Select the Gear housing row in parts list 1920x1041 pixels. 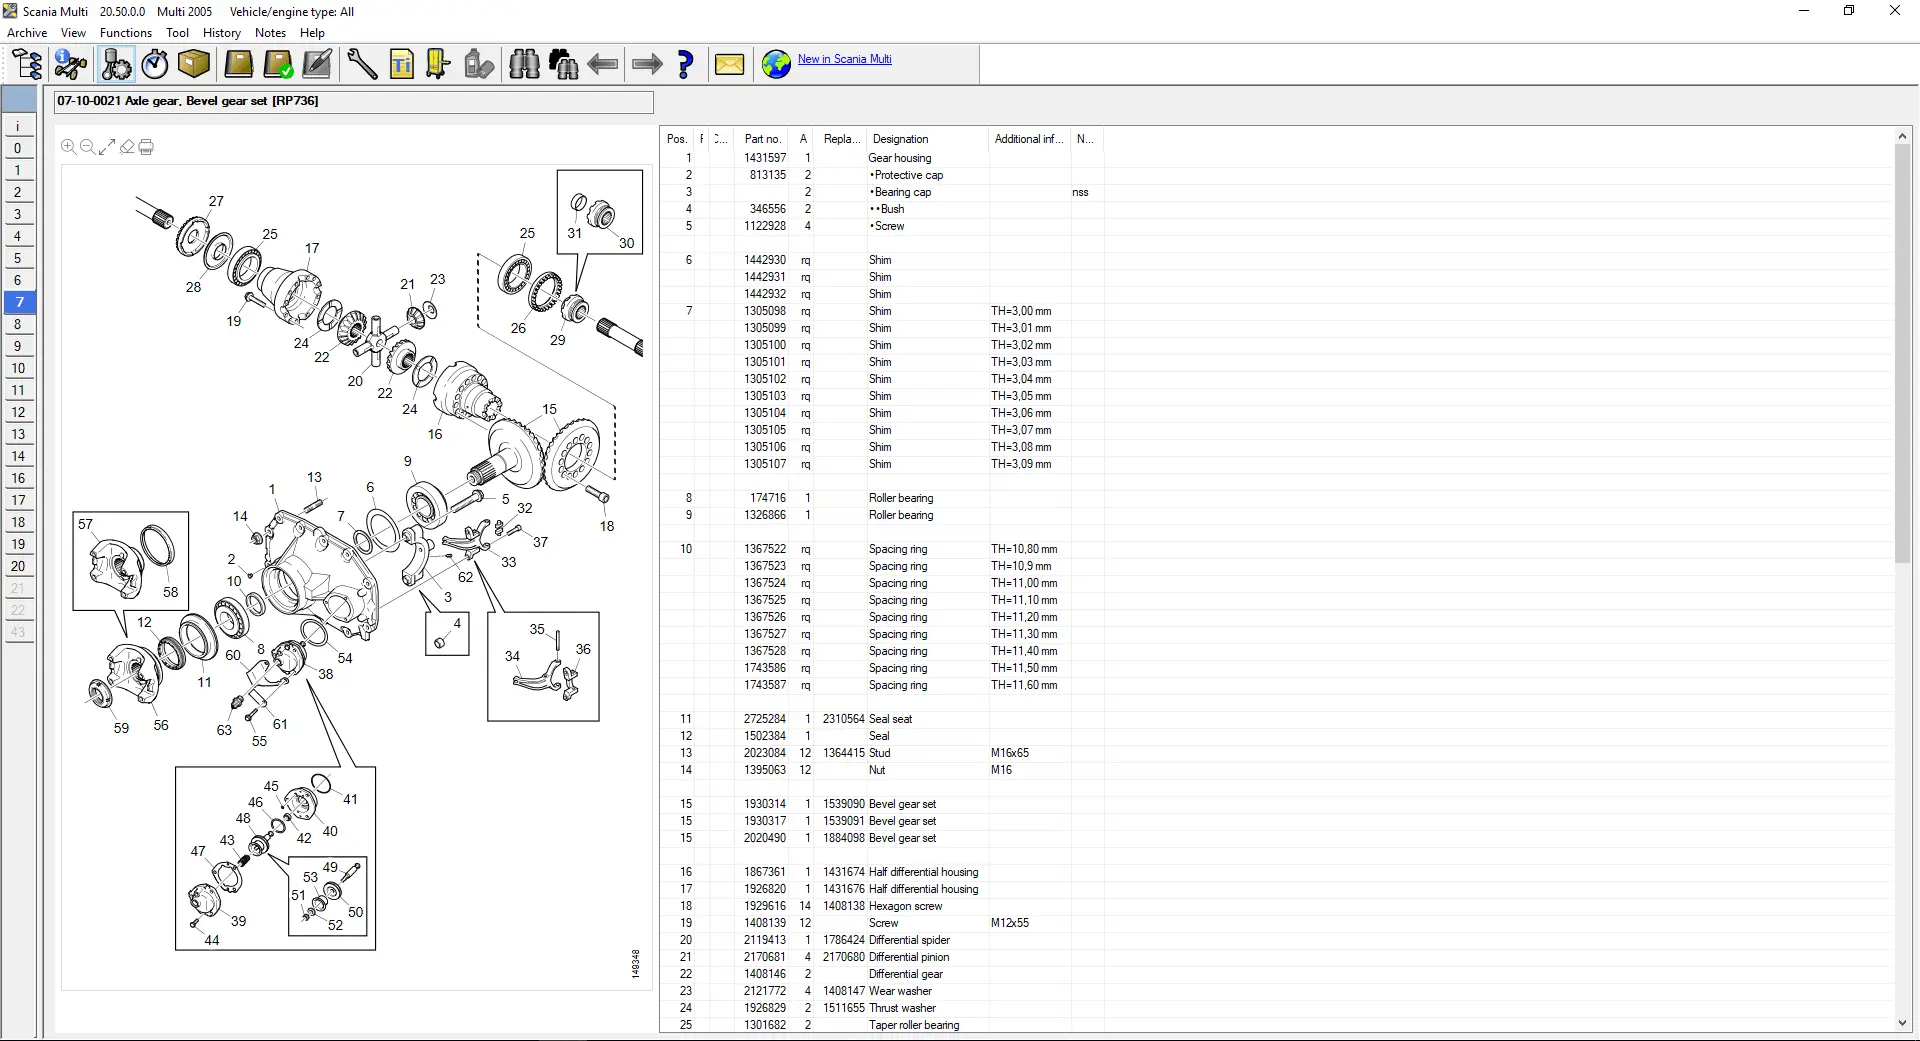click(x=899, y=158)
